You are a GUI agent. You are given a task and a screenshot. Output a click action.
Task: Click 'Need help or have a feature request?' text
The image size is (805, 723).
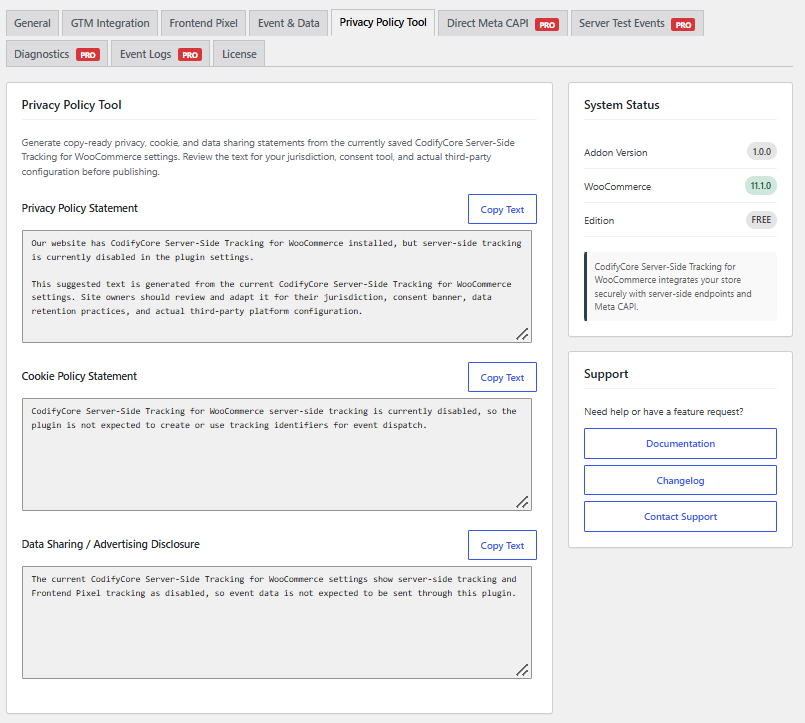click(x=663, y=411)
